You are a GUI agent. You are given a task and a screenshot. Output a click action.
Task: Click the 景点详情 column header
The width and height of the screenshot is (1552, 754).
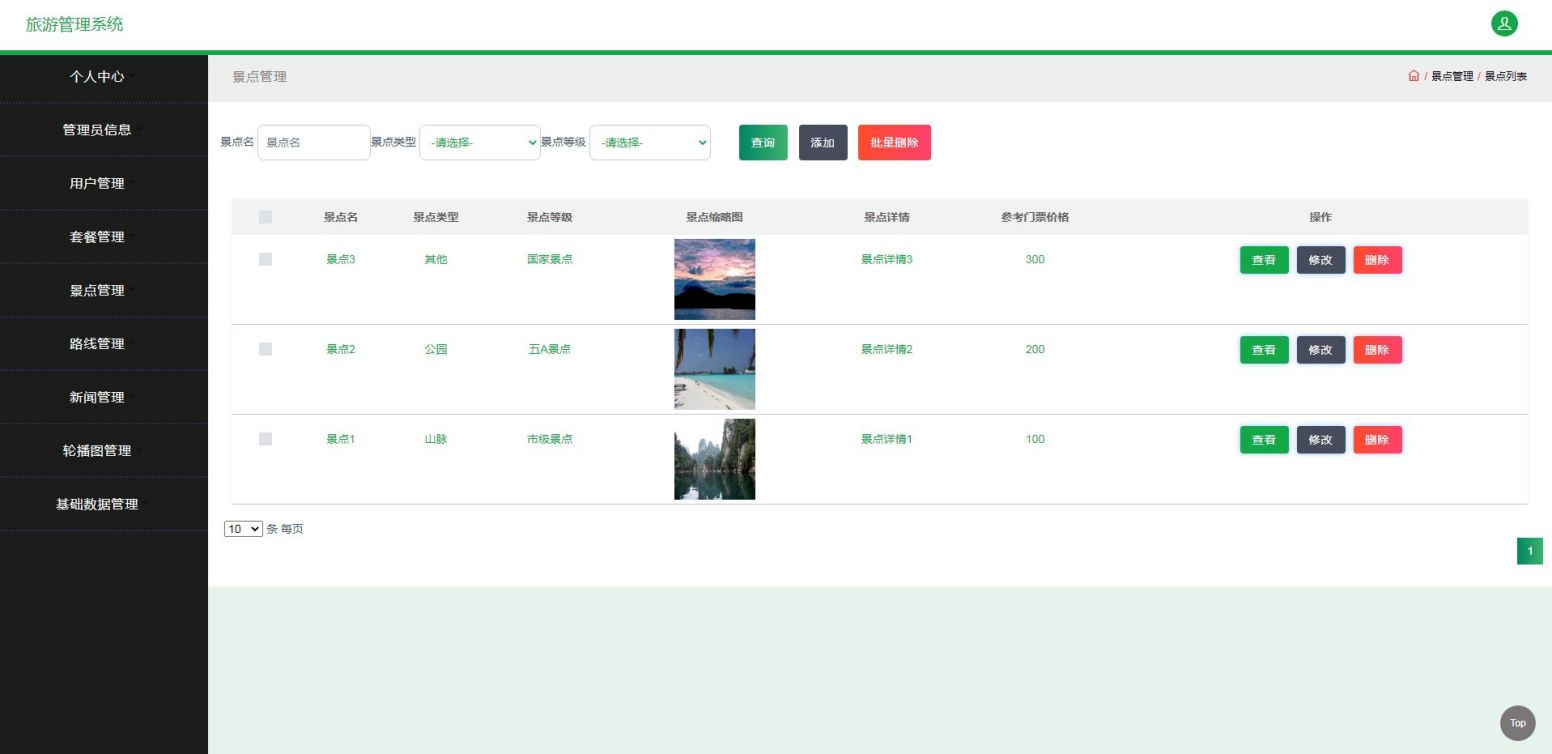(x=887, y=217)
